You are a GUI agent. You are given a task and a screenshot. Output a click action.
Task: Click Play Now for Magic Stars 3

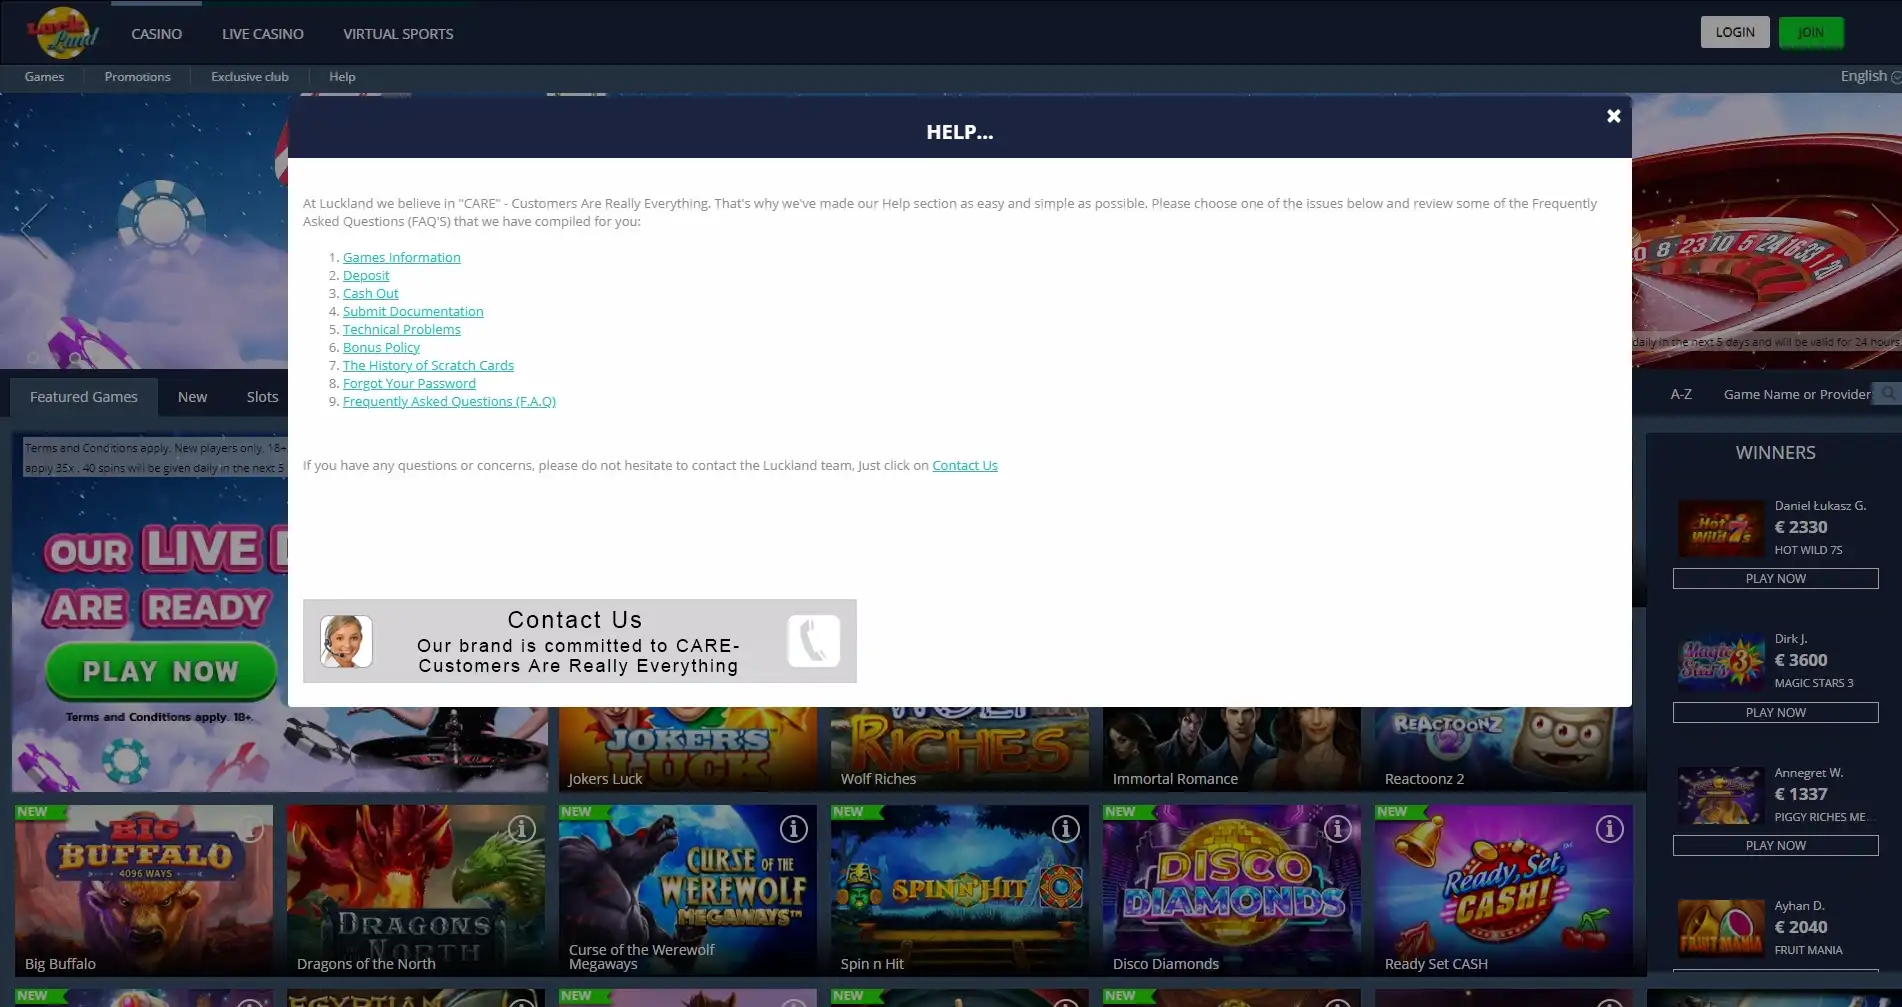point(1775,712)
